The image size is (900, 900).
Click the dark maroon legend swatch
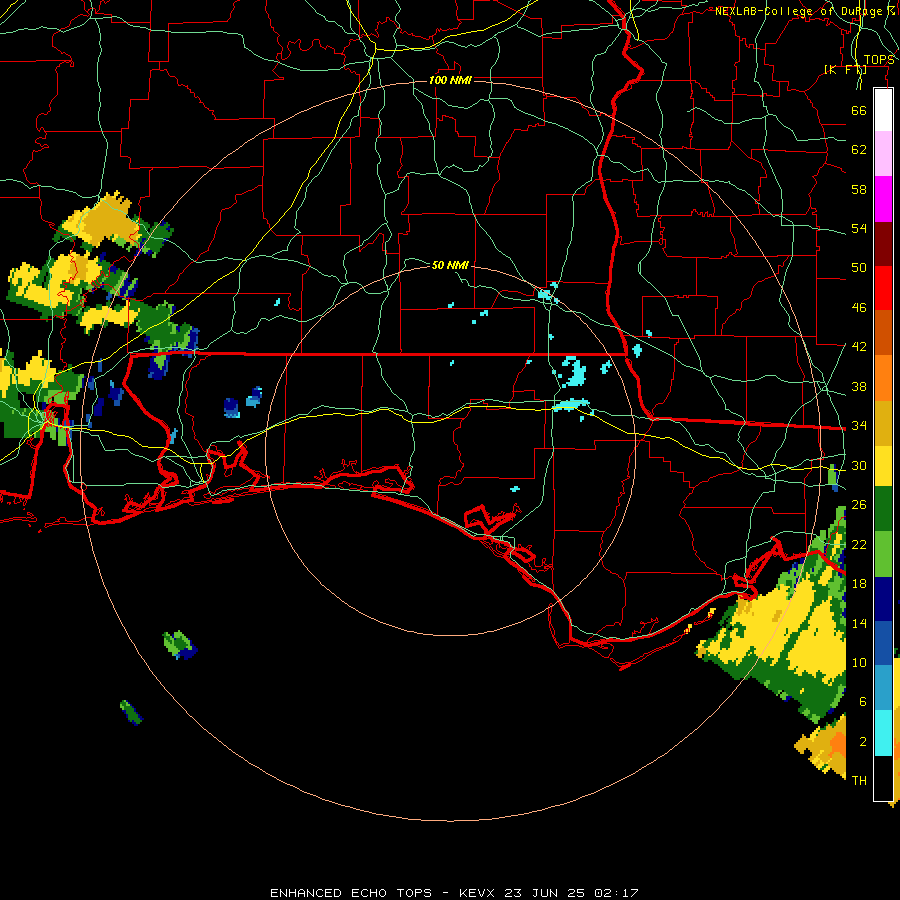pos(883,243)
